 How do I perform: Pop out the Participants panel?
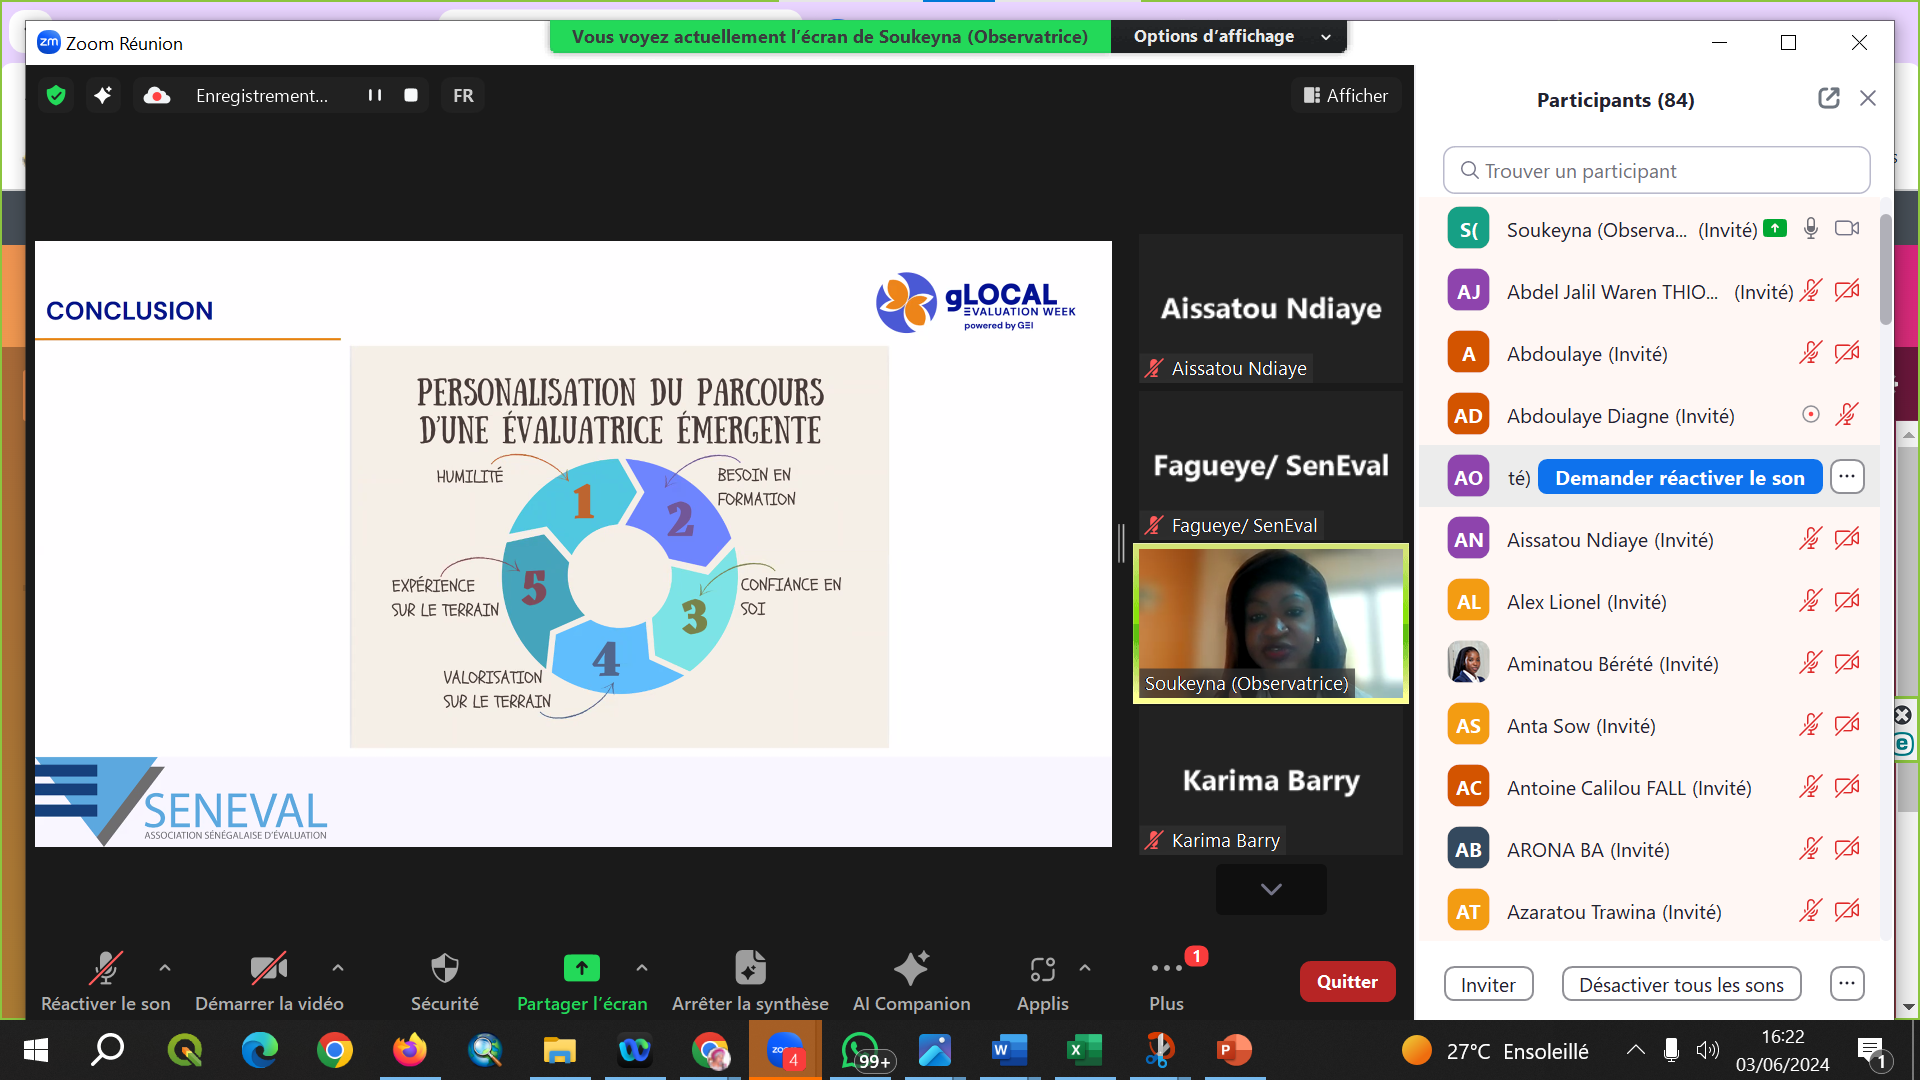coord(1829,98)
